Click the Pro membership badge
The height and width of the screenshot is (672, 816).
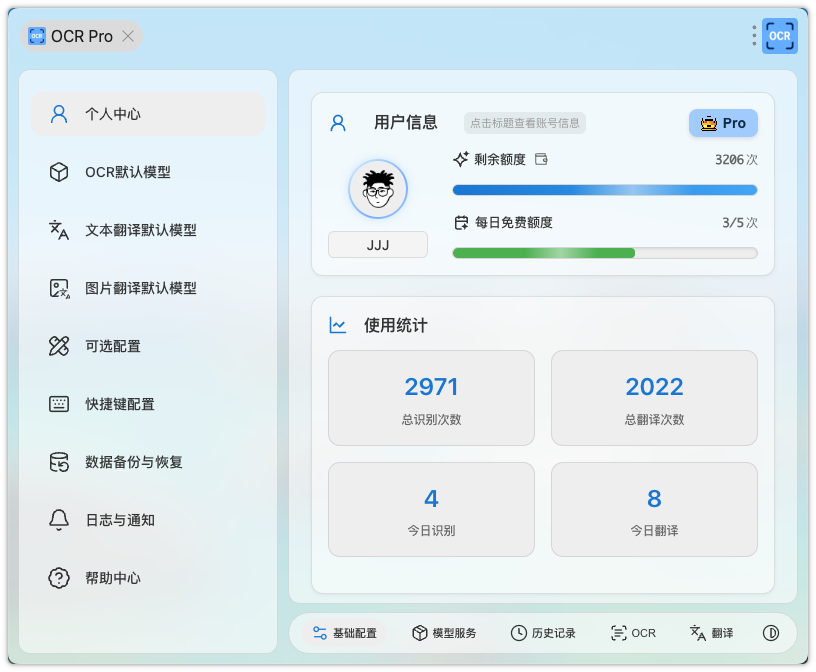coord(723,123)
